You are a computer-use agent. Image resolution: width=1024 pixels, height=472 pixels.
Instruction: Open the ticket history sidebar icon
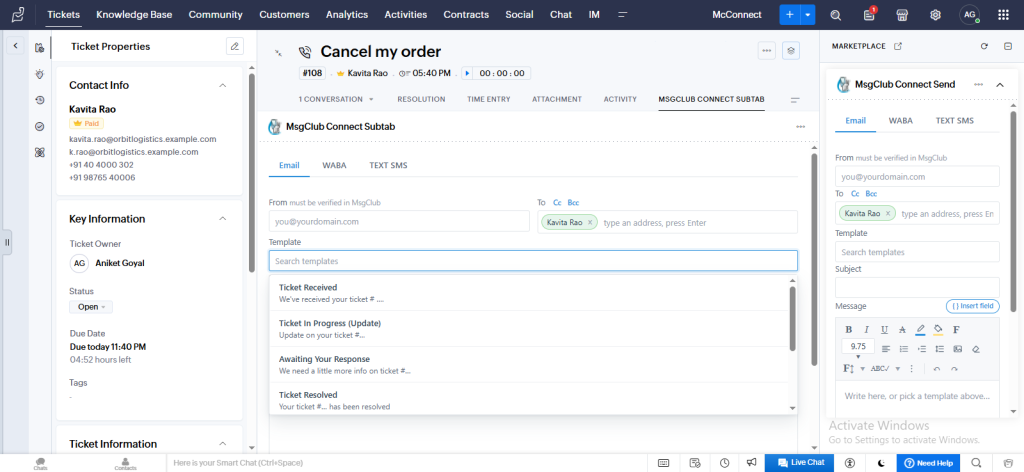pos(40,100)
